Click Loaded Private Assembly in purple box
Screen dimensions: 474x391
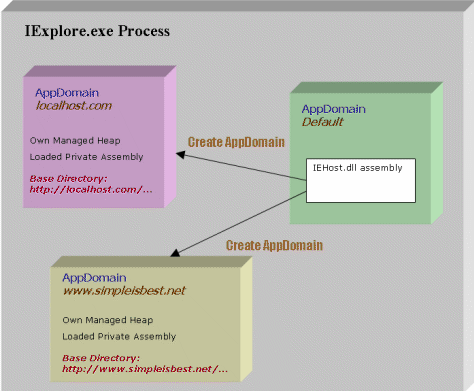[86, 157]
